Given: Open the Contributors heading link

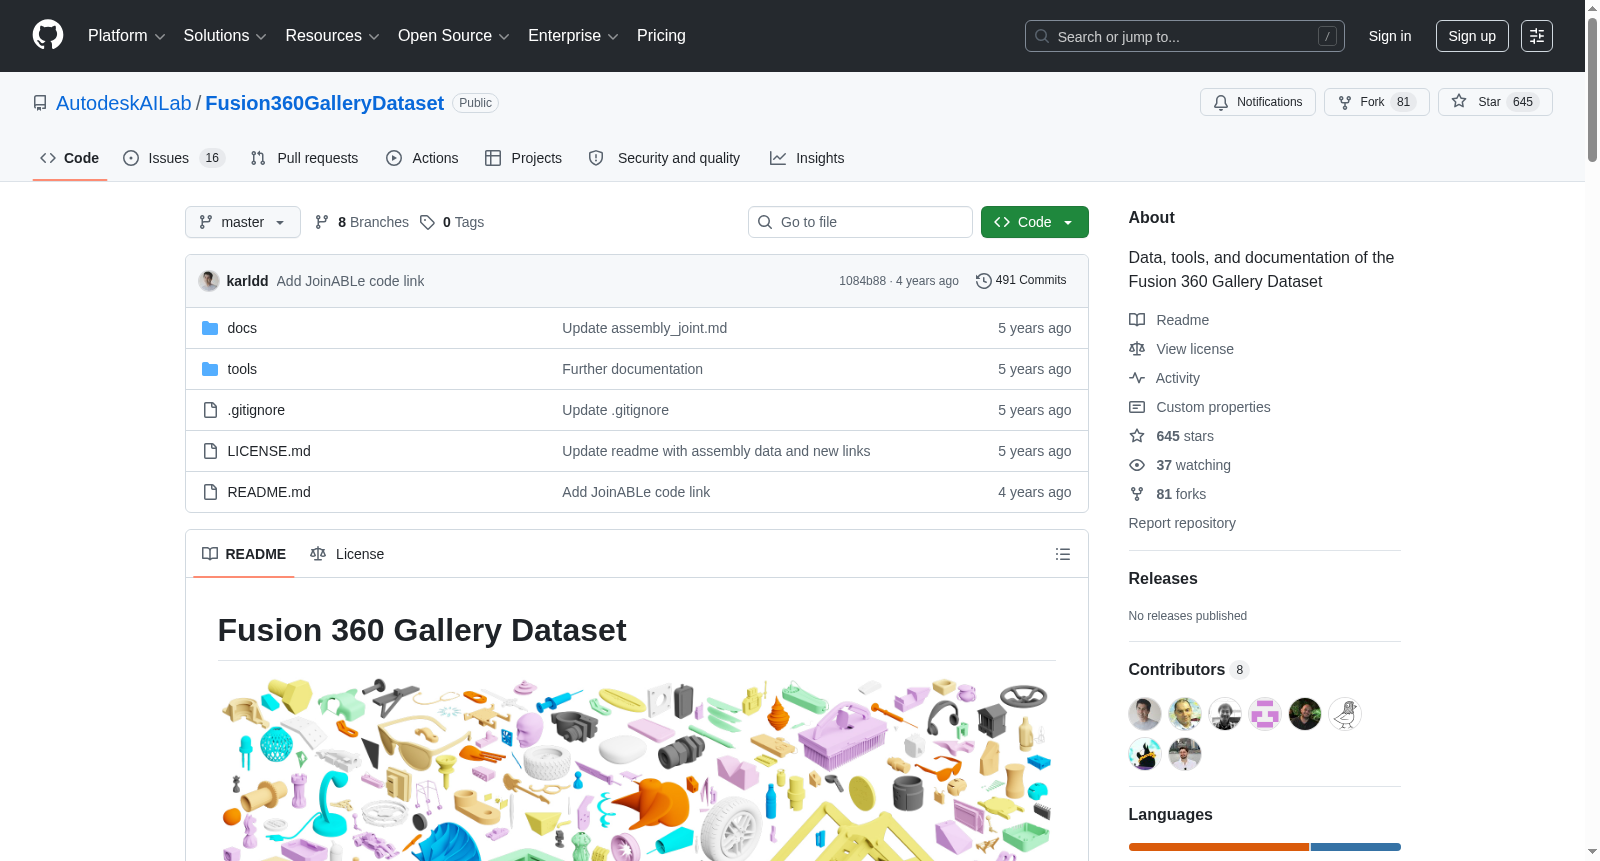Looking at the screenshot, I should point(1189,670).
